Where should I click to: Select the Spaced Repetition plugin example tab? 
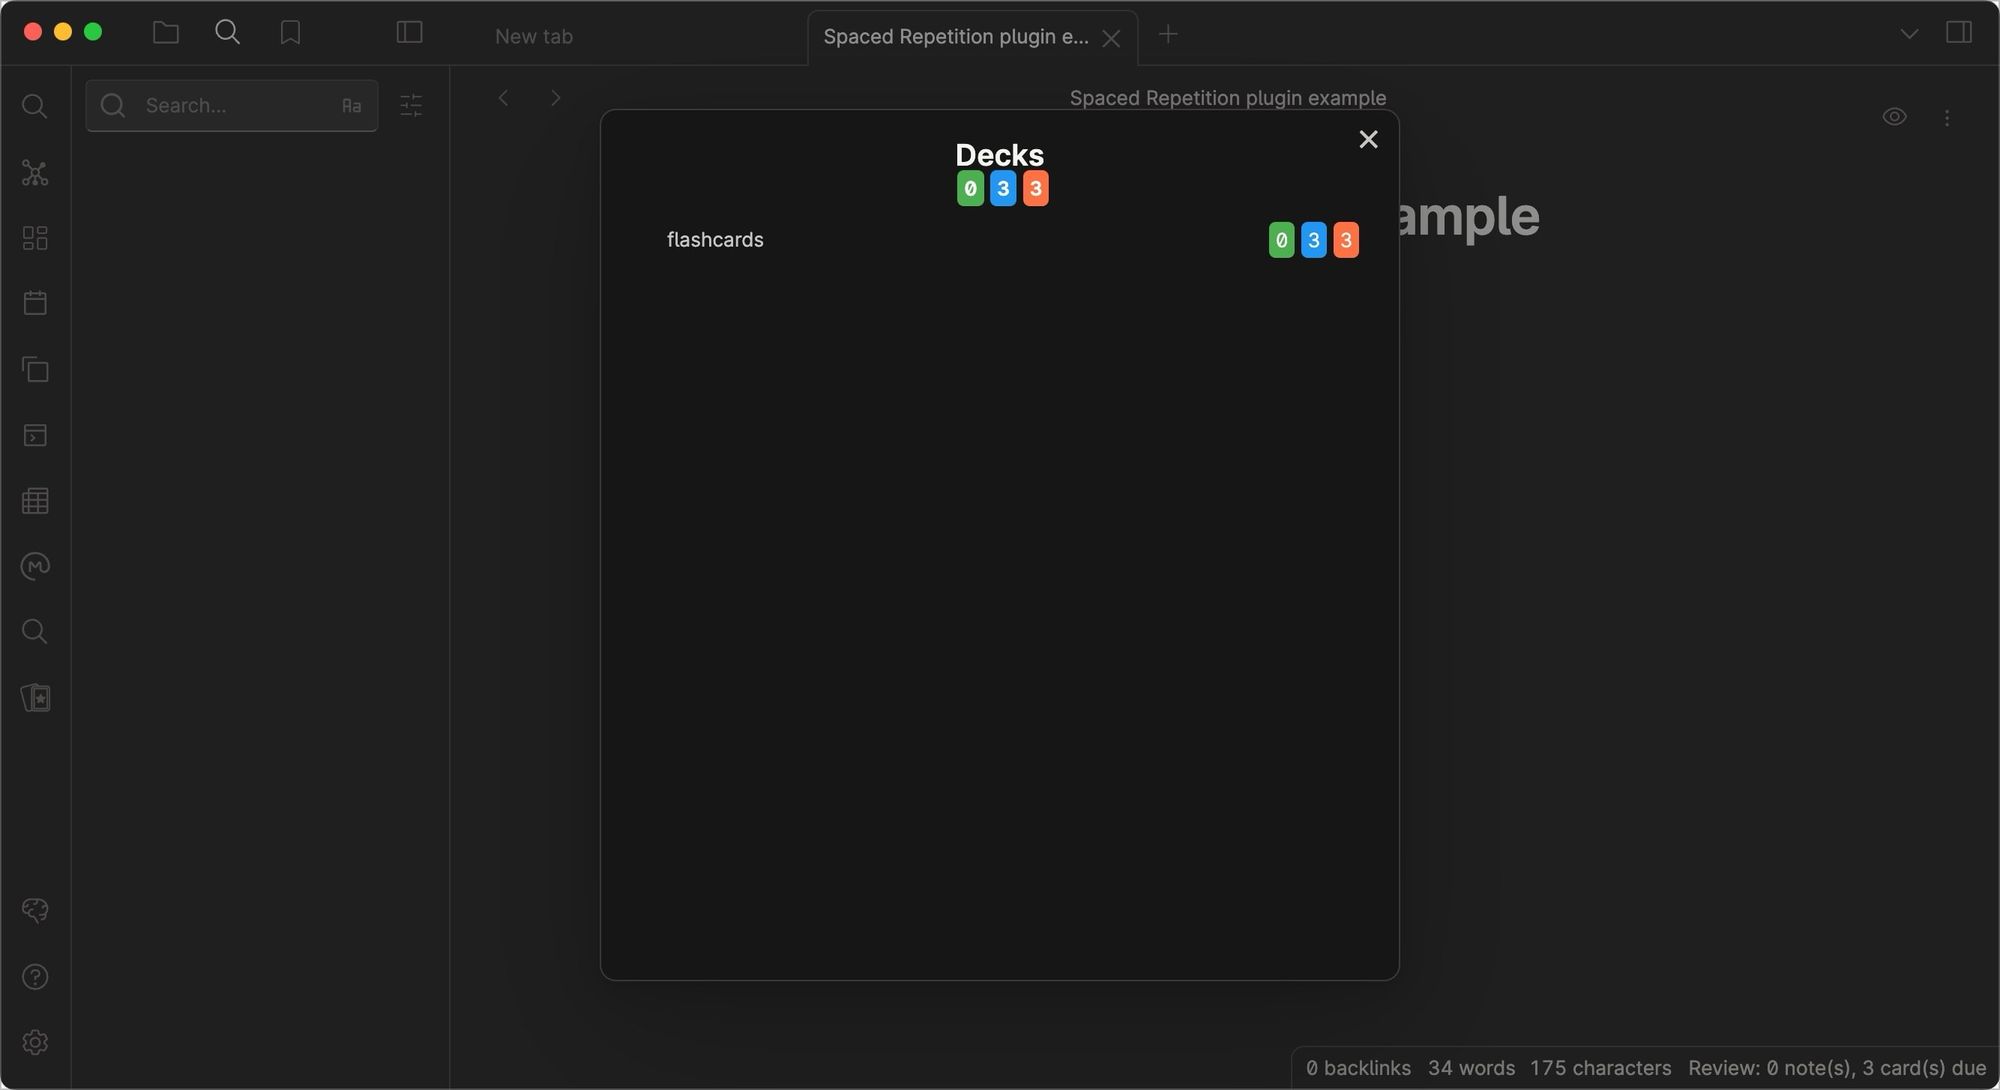click(x=955, y=36)
